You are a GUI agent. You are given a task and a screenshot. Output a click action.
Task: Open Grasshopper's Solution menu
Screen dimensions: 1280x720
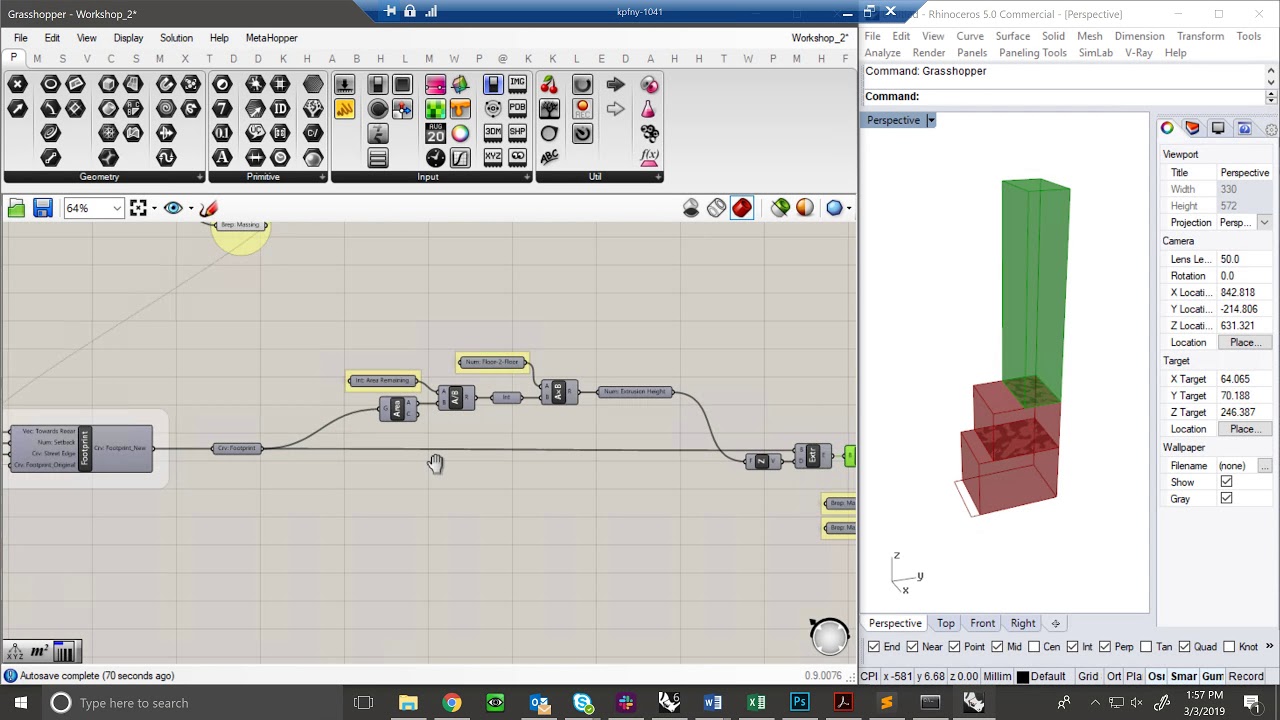pyautogui.click(x=176, y=38)
